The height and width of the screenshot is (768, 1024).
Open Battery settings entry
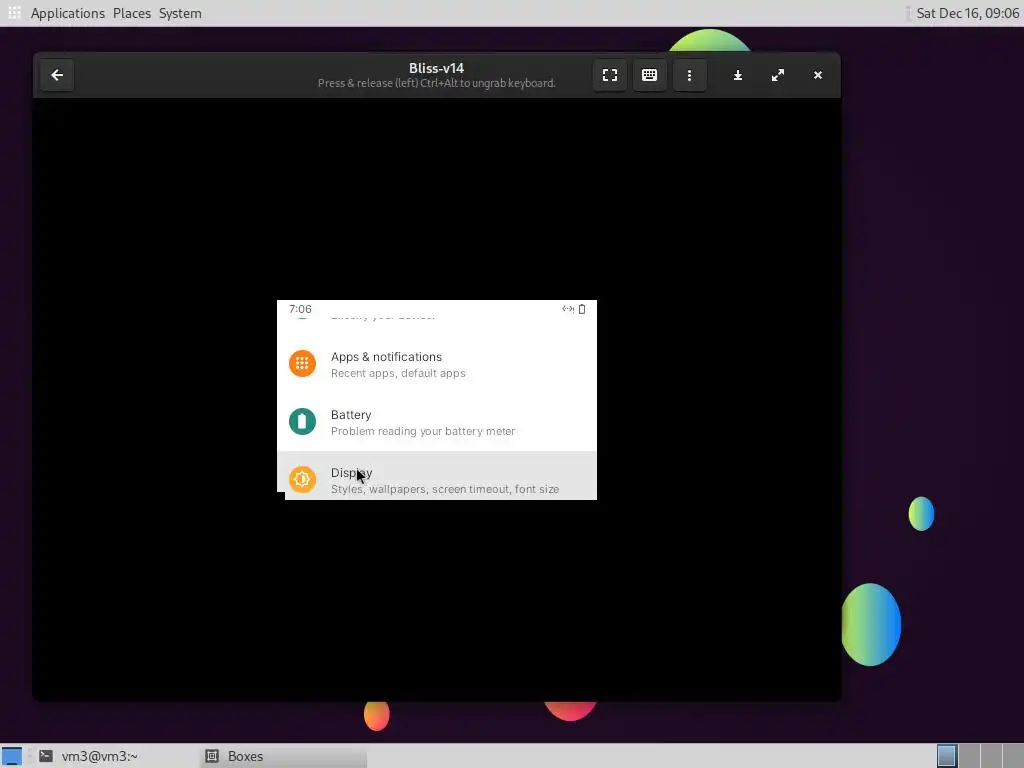pyautogui.click(x=437, y=423)
